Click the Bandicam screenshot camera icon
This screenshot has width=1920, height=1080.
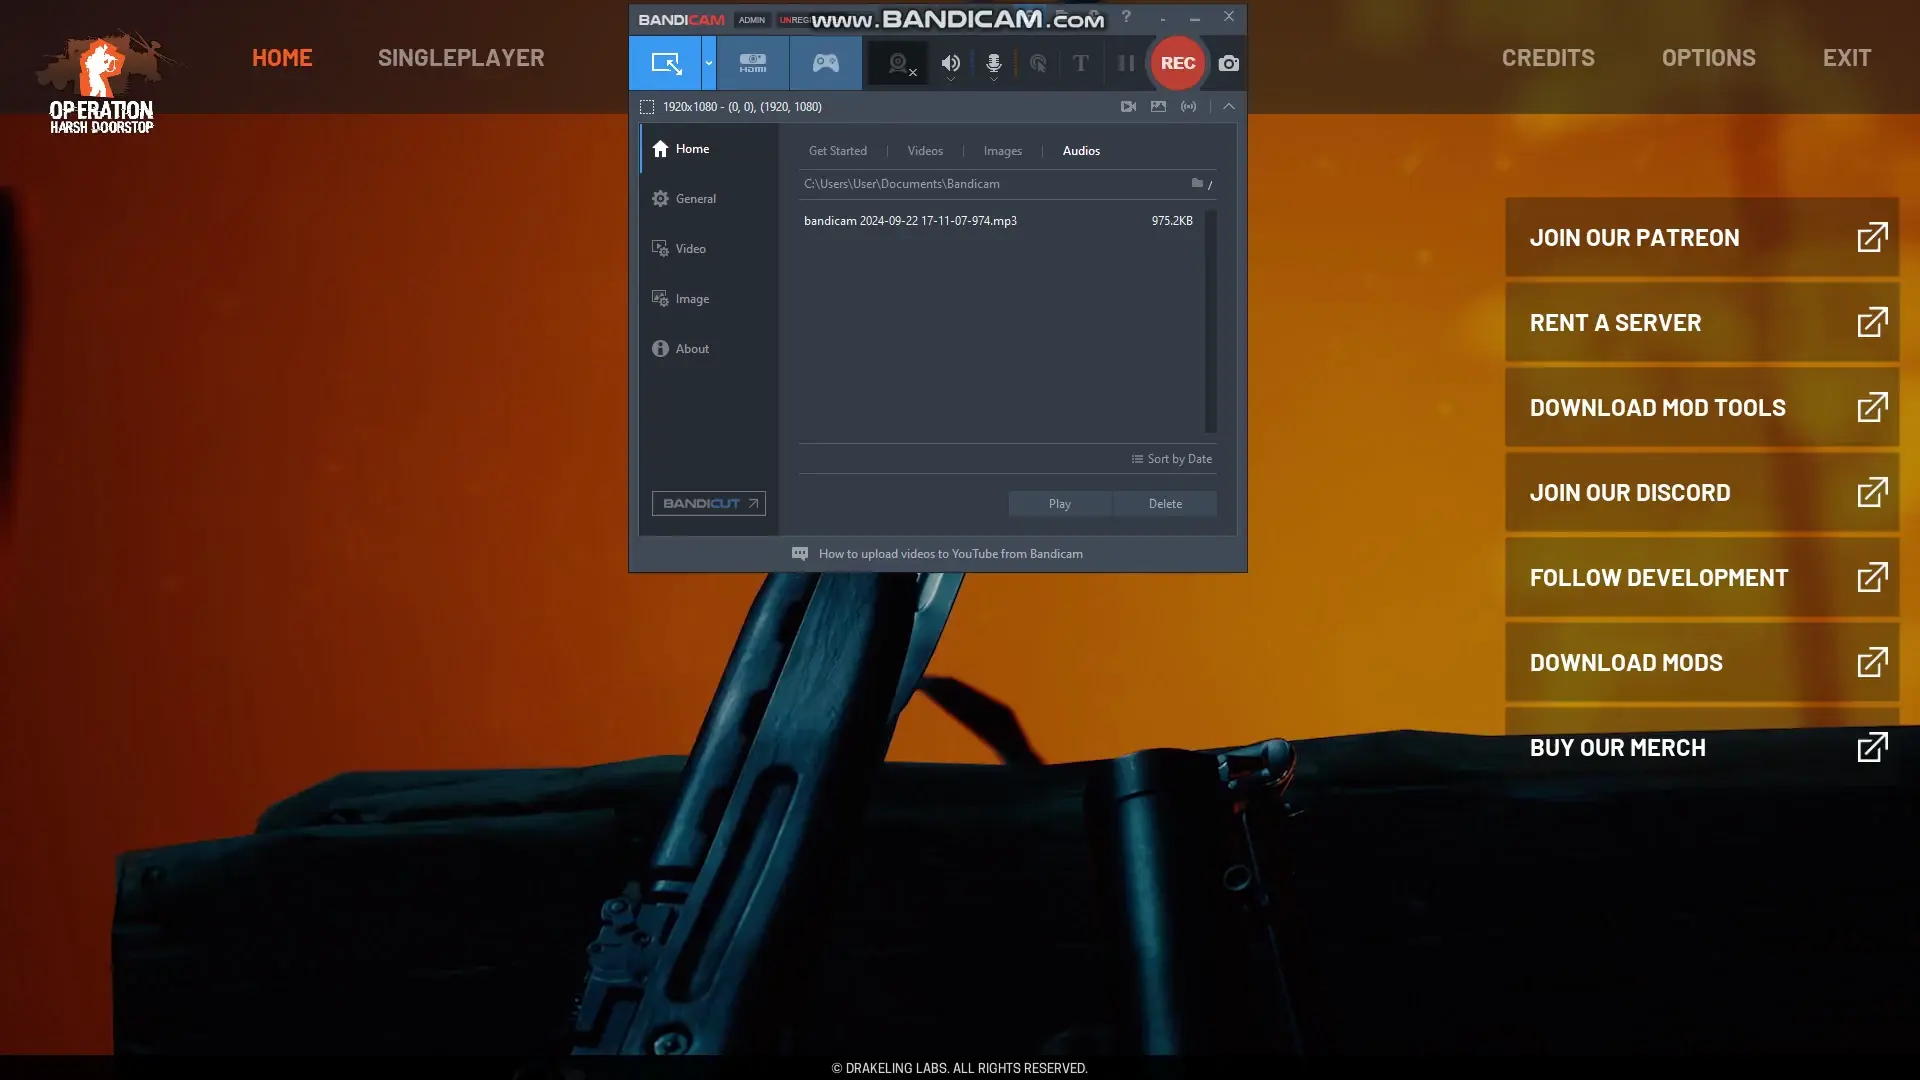1228,63
